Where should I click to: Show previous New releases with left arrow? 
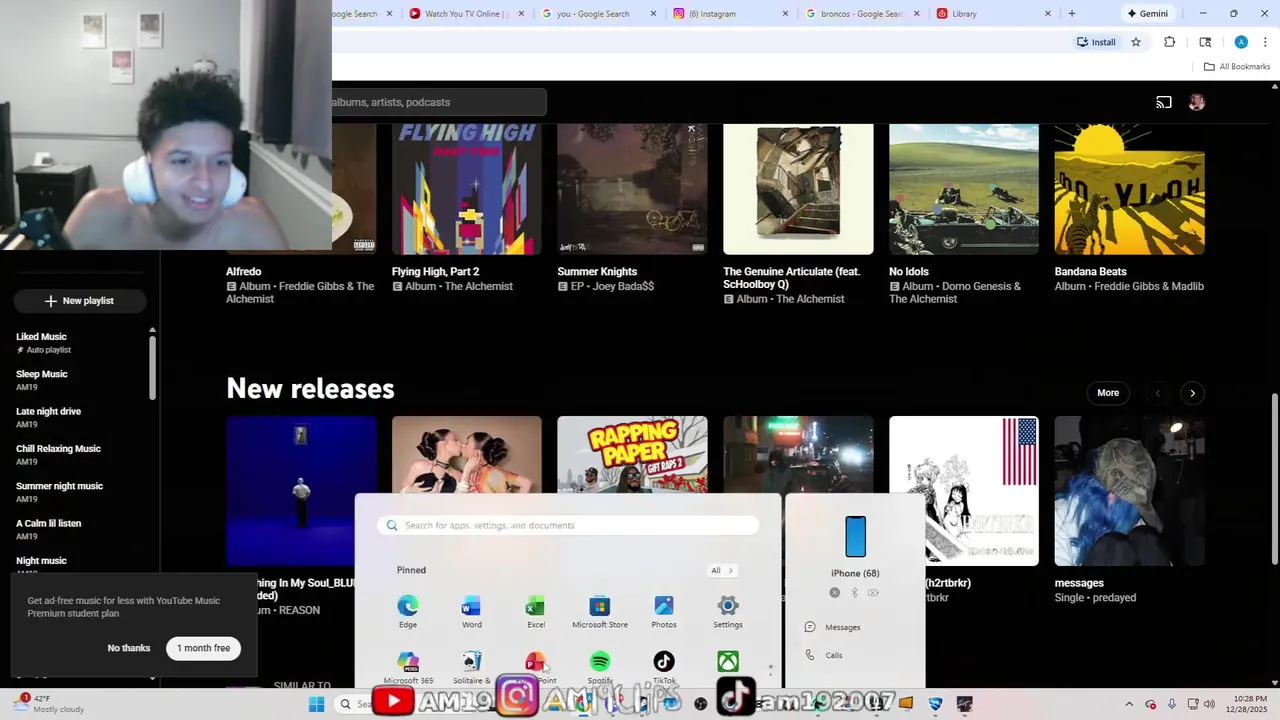coord(1158,393)
